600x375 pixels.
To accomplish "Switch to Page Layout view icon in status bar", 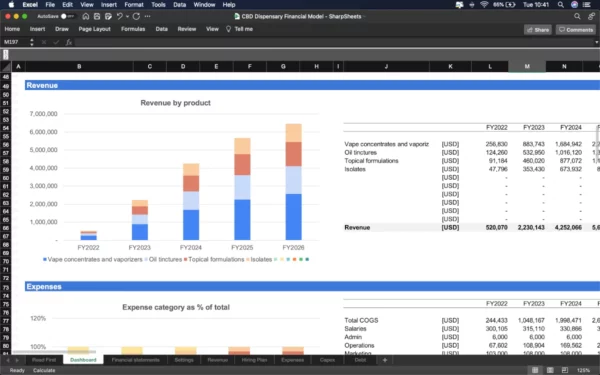I will click(550, 370).
